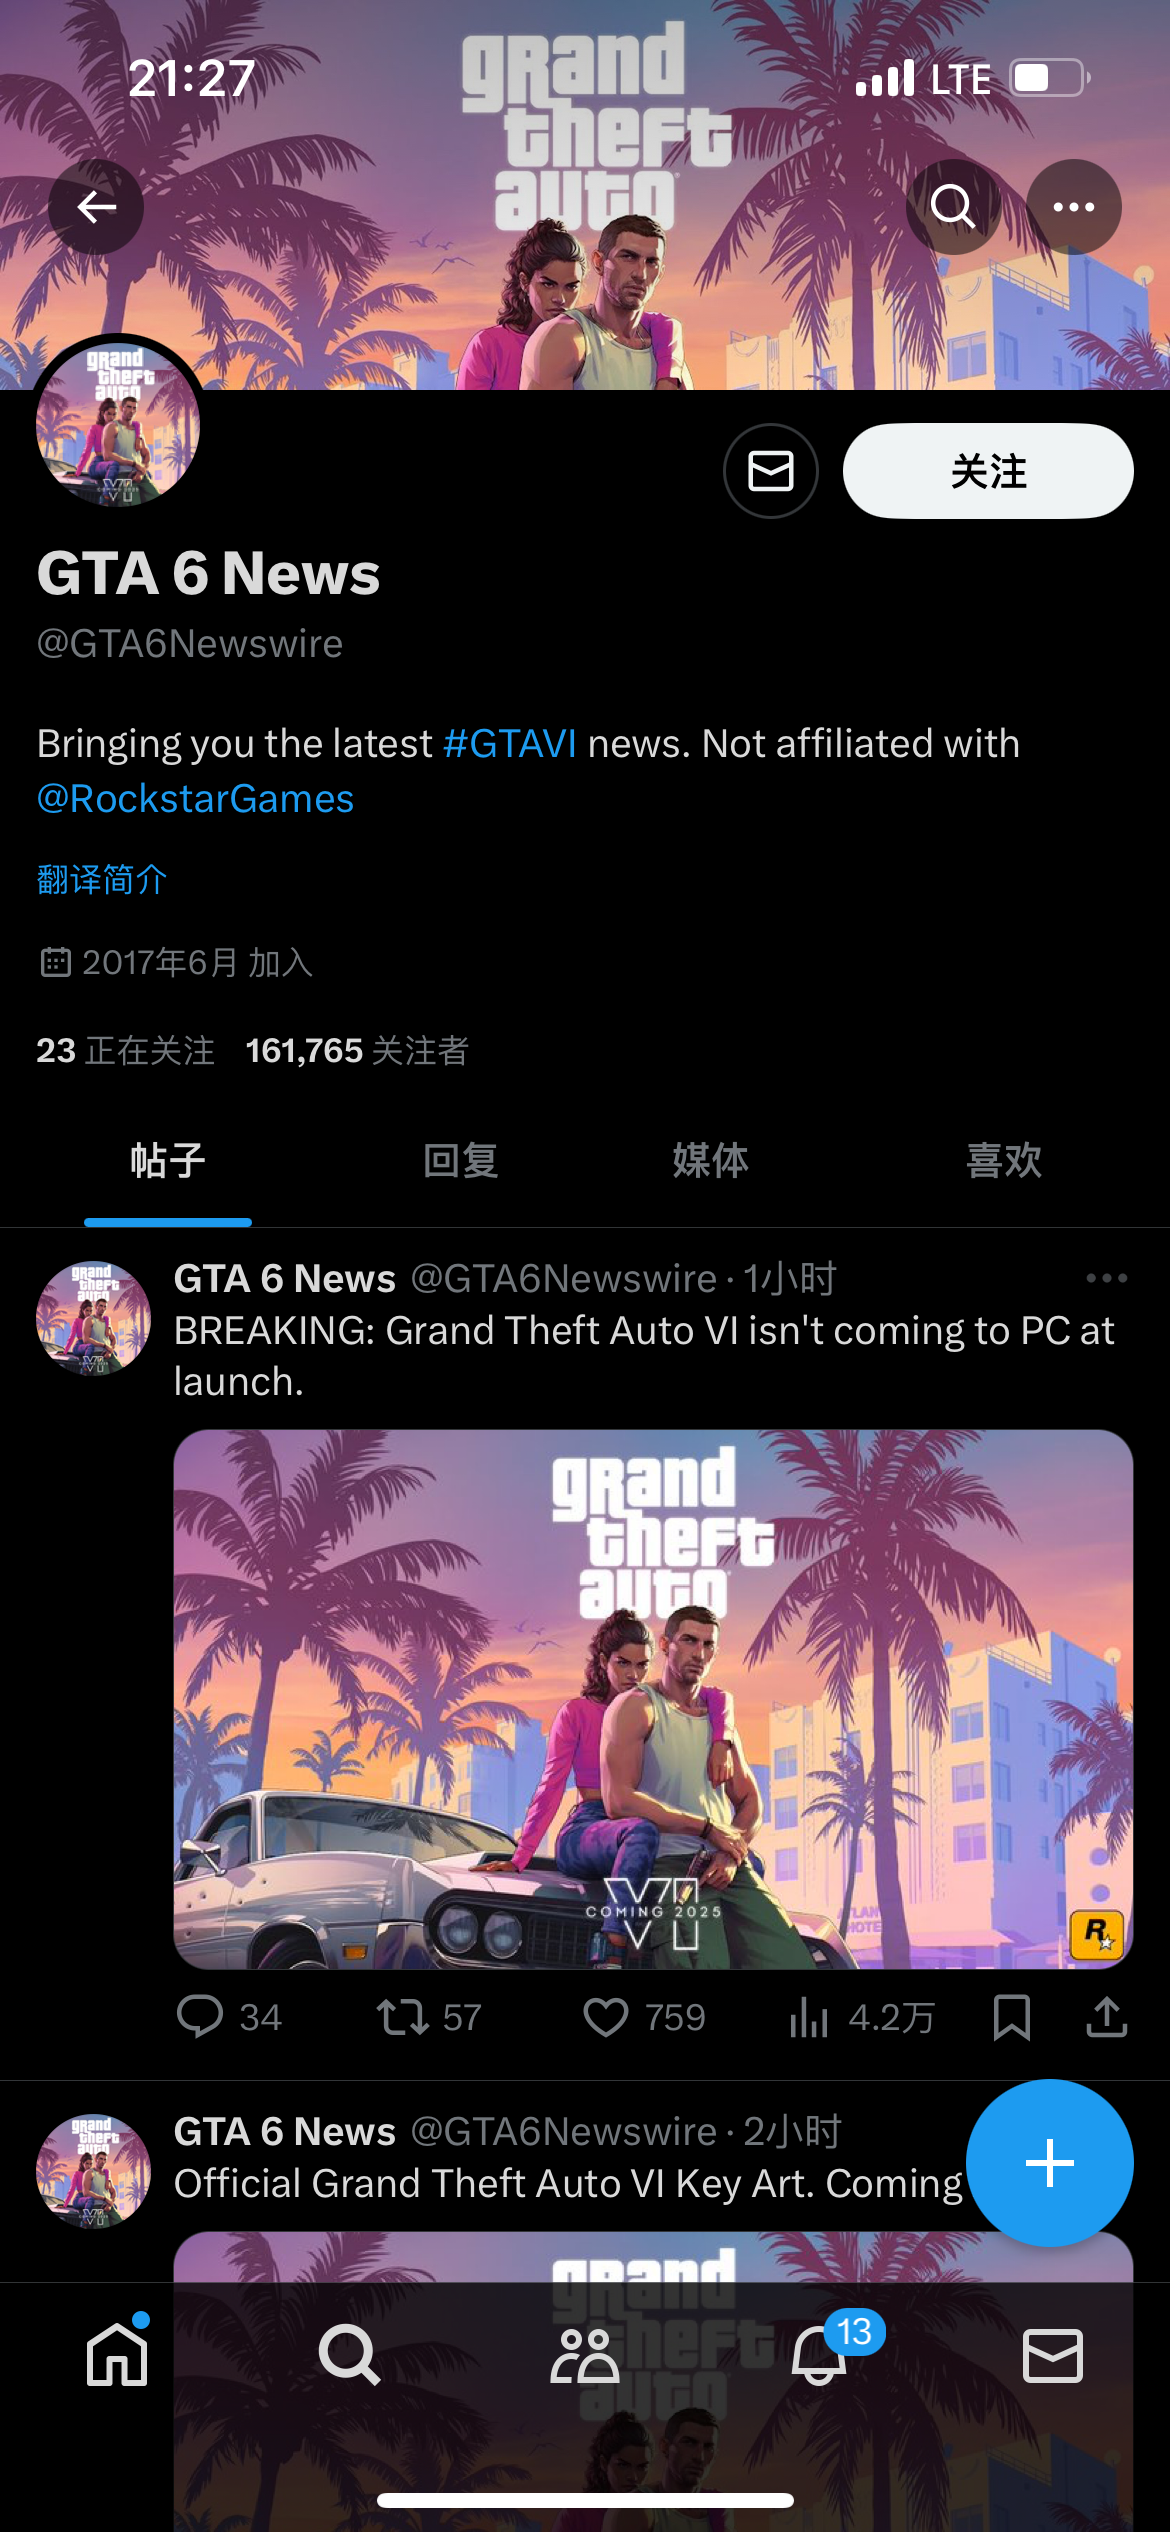Open notifications bell with 13 badge

(x=820, y=2355)
